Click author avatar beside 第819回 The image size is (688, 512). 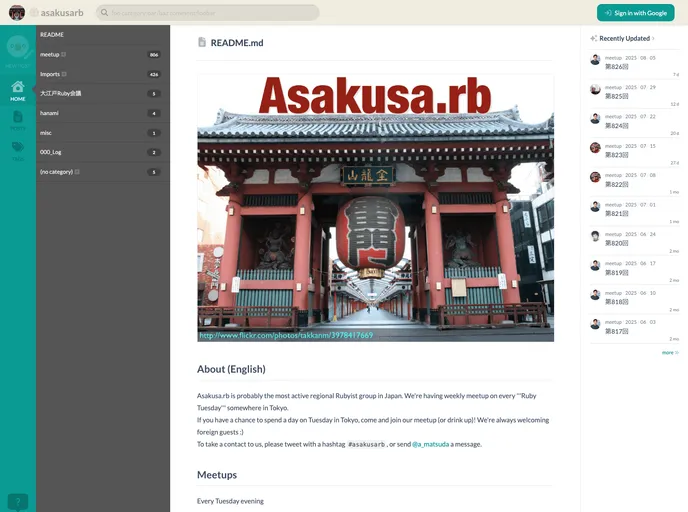(x=595, y=265)
